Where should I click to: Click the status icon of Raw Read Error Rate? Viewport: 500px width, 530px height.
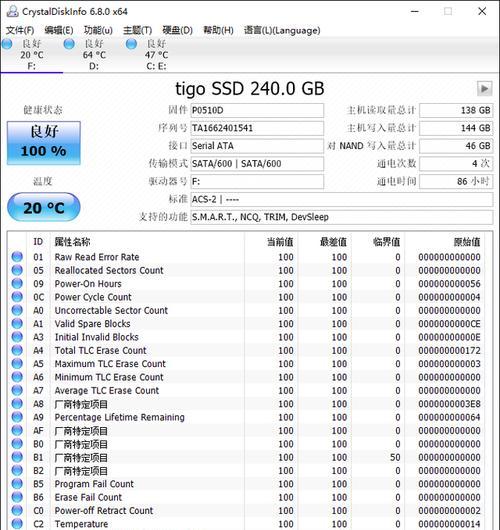point(17,257)
